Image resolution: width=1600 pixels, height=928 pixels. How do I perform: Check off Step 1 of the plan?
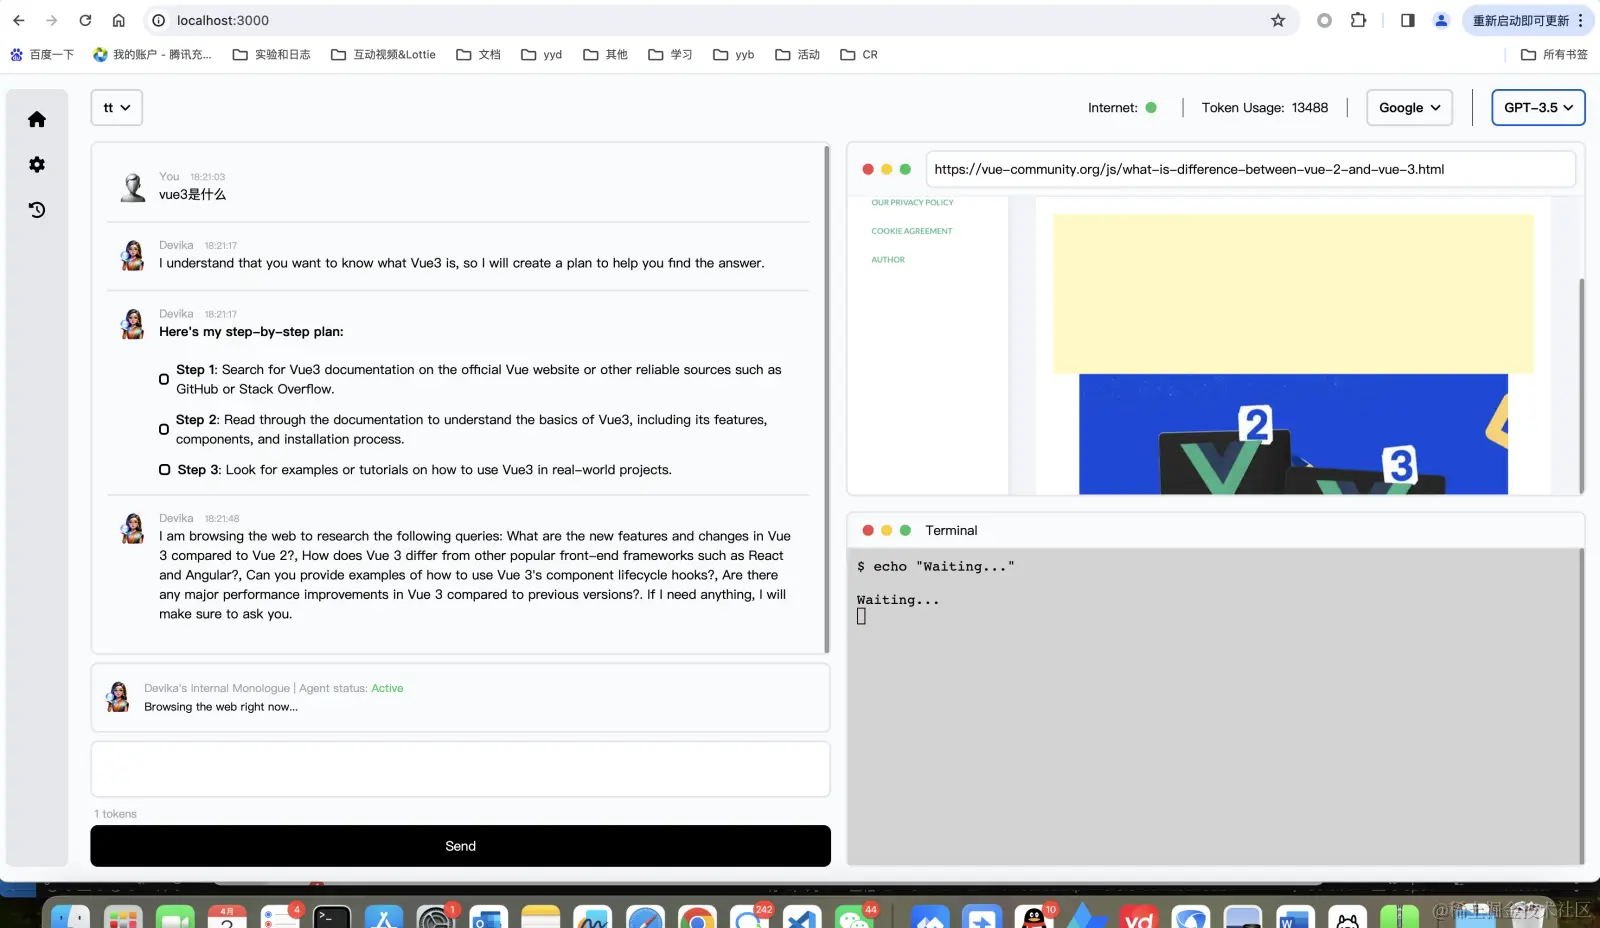click(164, 379)
